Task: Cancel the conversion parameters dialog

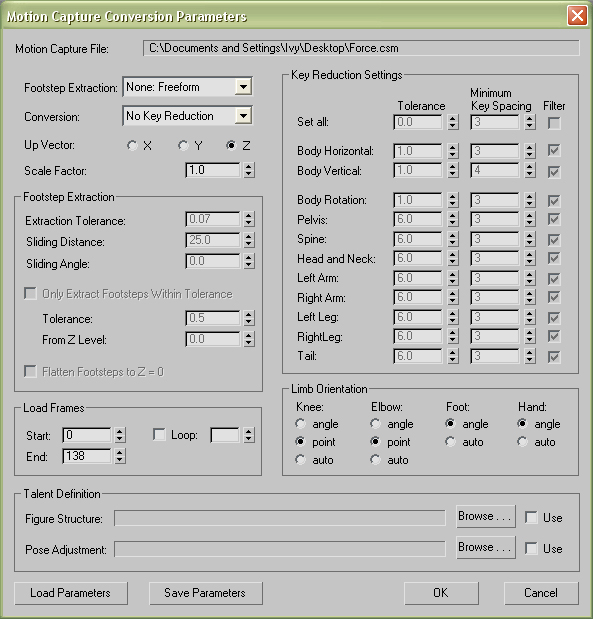Action: pos(541,593)
